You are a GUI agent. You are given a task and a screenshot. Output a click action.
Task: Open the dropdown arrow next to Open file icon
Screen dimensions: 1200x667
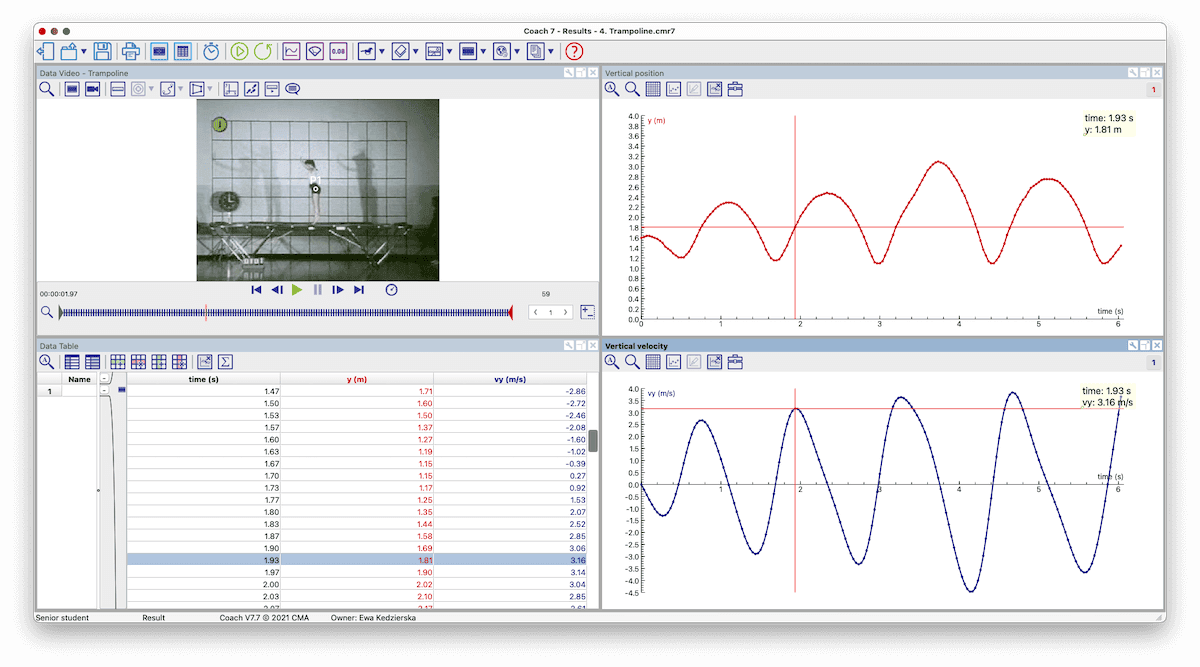coord(83,51)
